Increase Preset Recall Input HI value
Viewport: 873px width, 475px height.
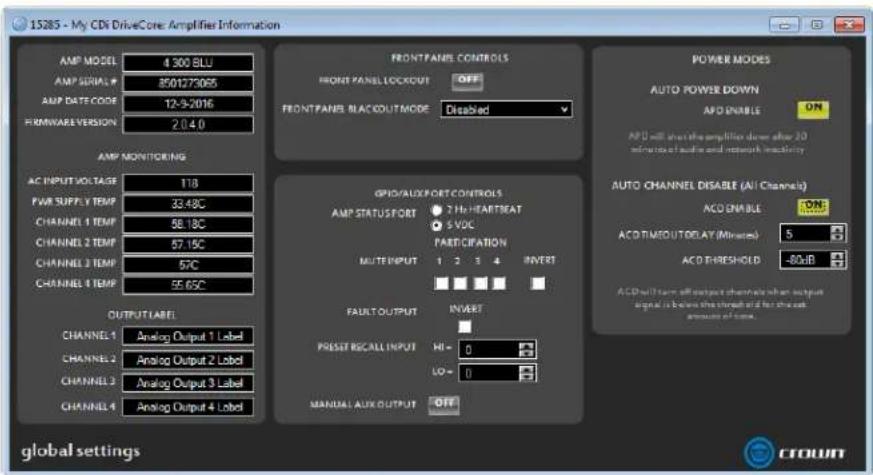point(526,345)
